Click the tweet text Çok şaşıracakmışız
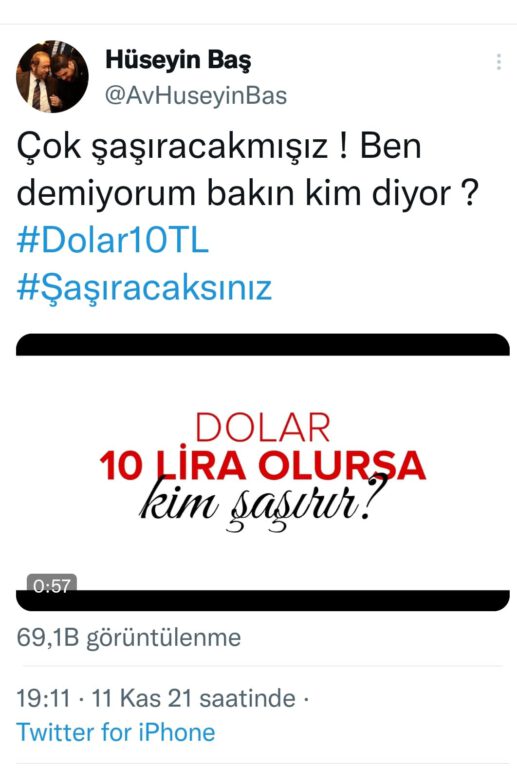Image resolution: width=517 pixels, height=768 pixels. (x=172, y=146)
